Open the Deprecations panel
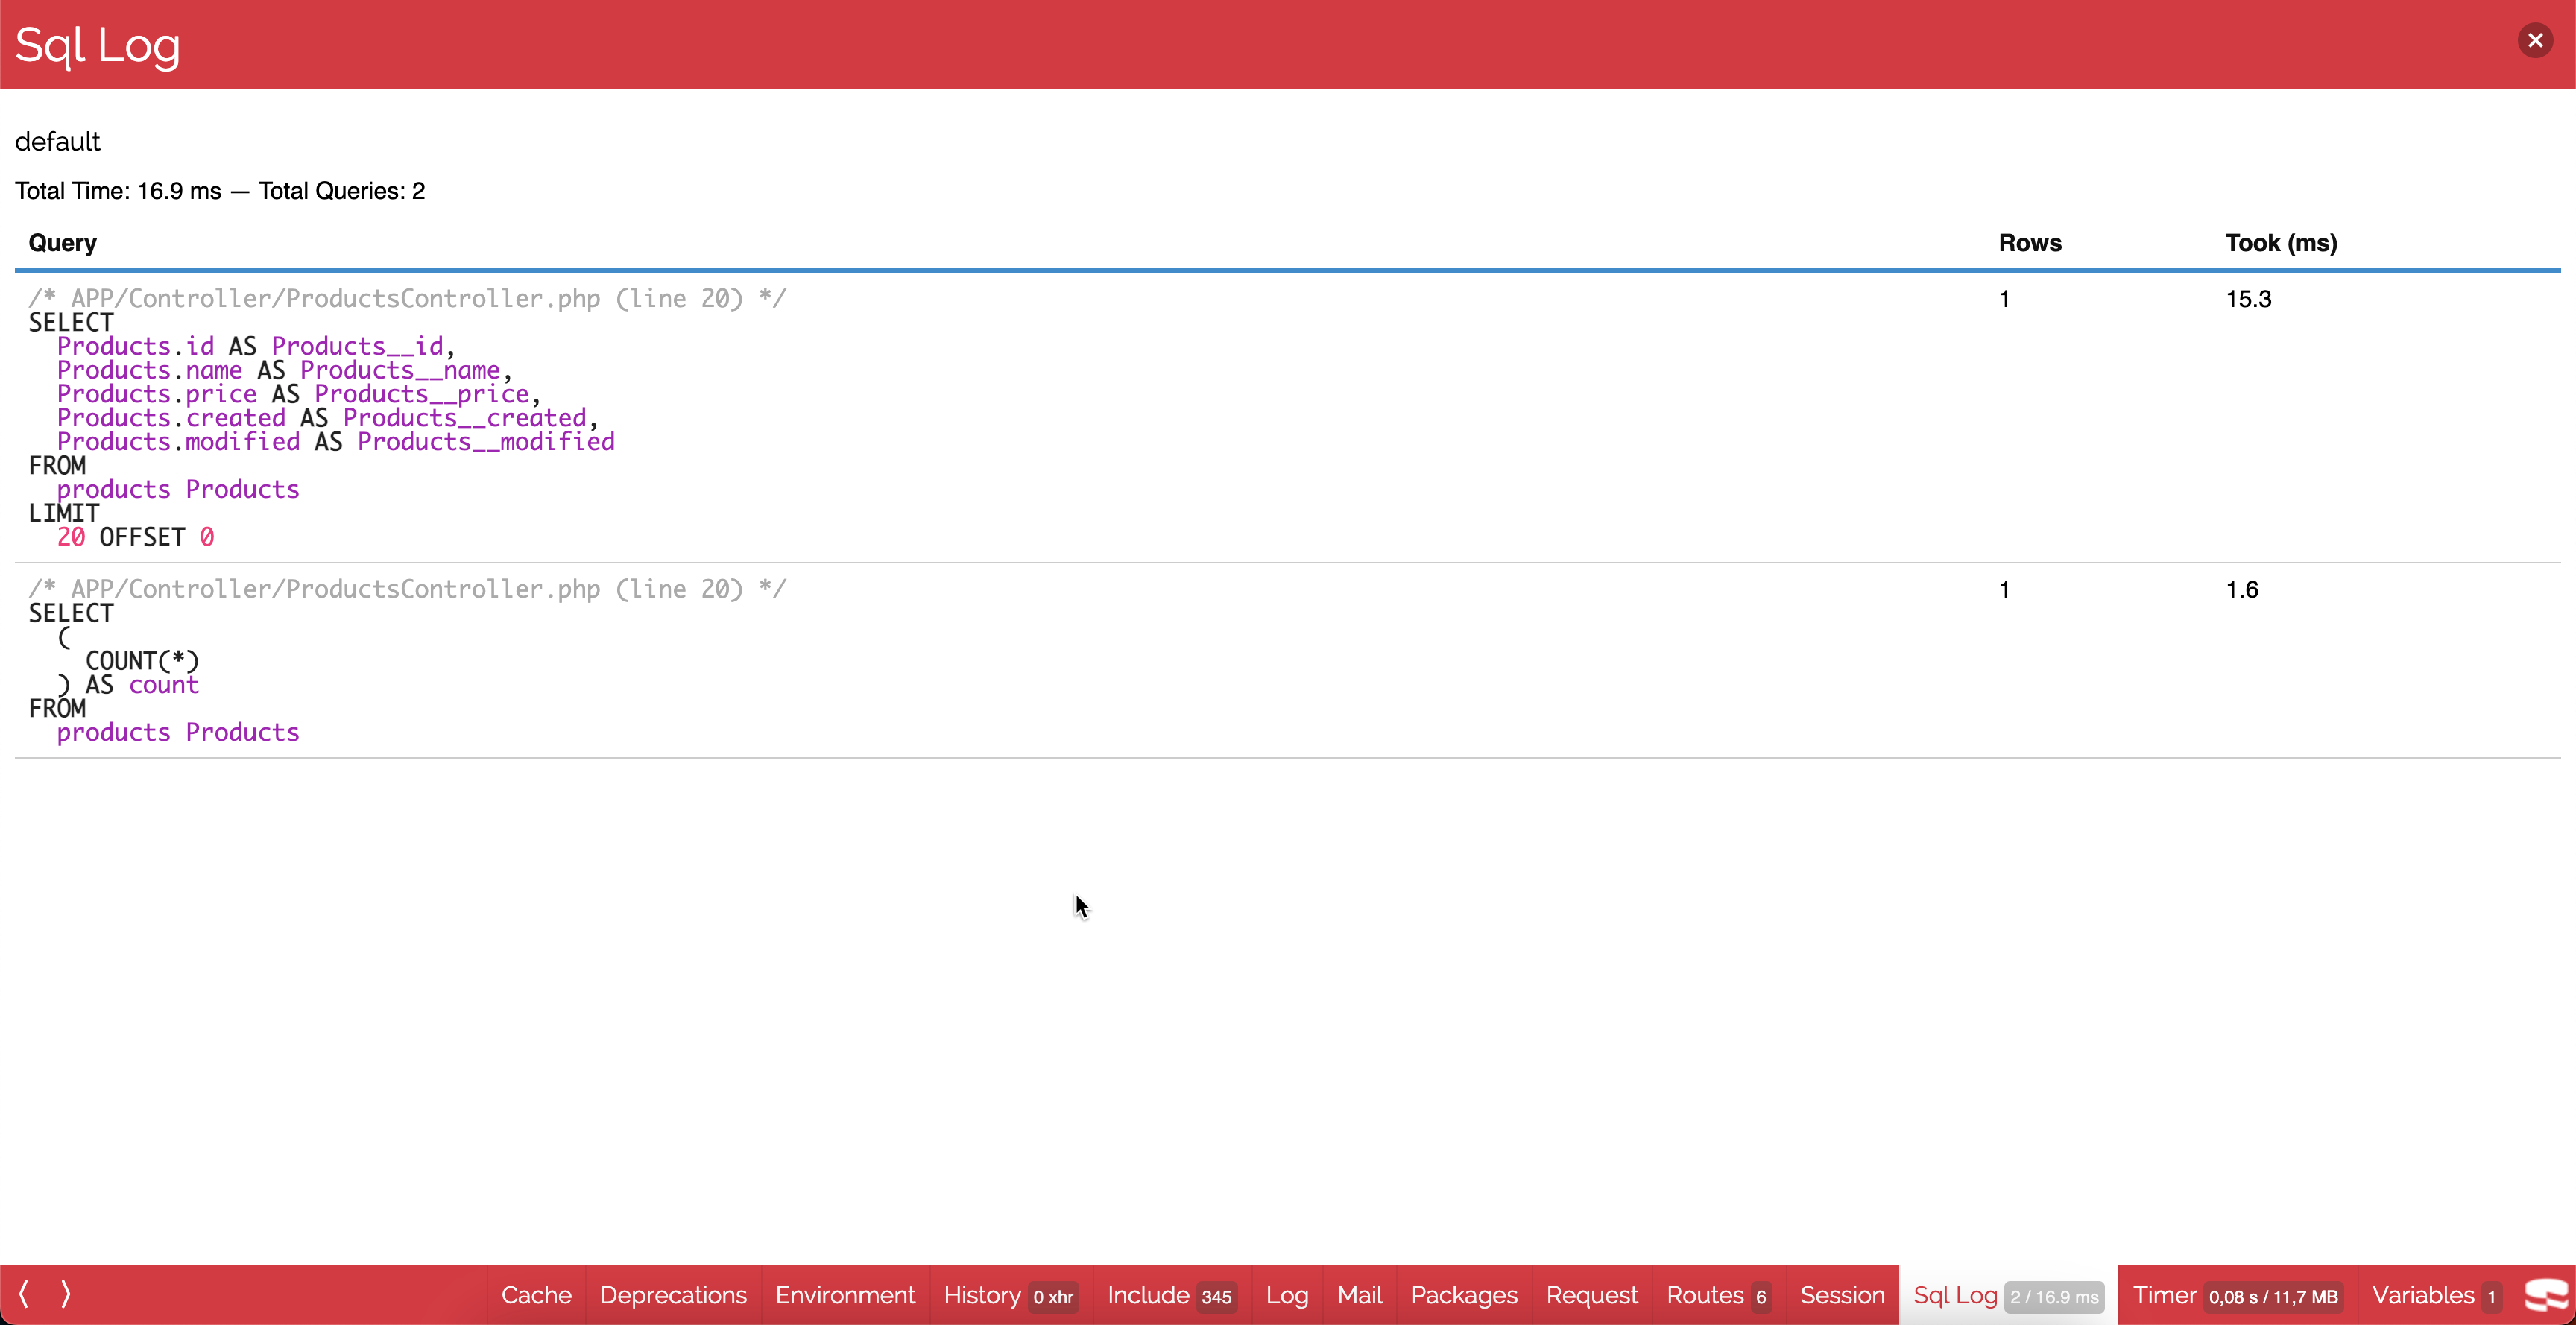Viewport: 2576px width, 1325px height. click(x=673, y=1295)
